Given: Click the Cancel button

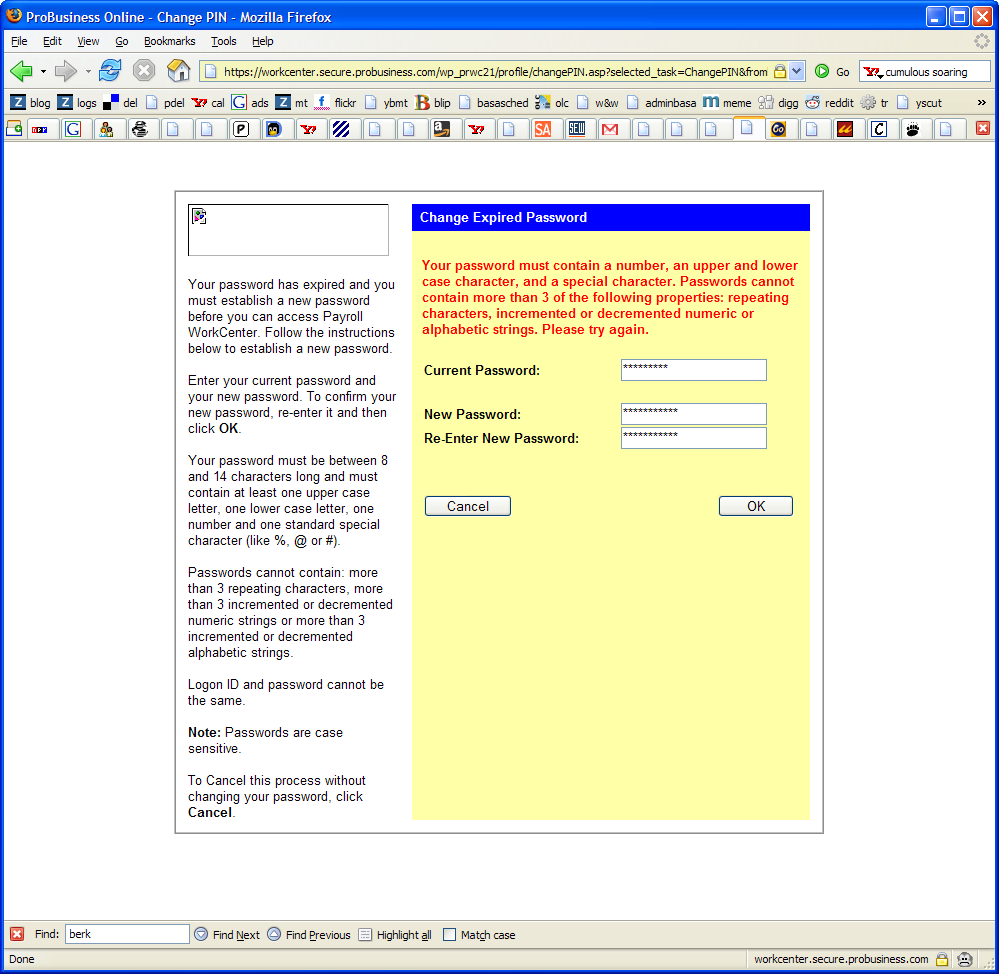Looking at the screenshot, I should pyautogui.click(x=467, y=506).
